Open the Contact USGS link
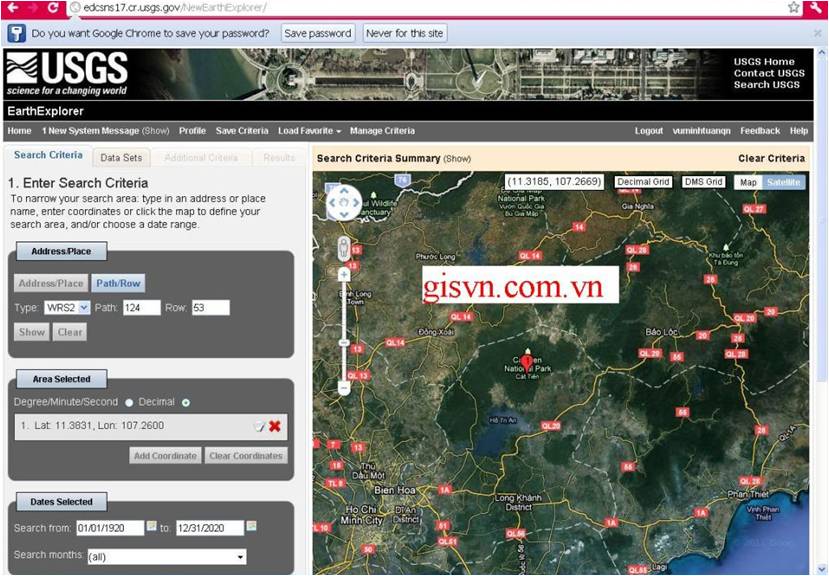 pyautogui.click(x=769, y=74)
